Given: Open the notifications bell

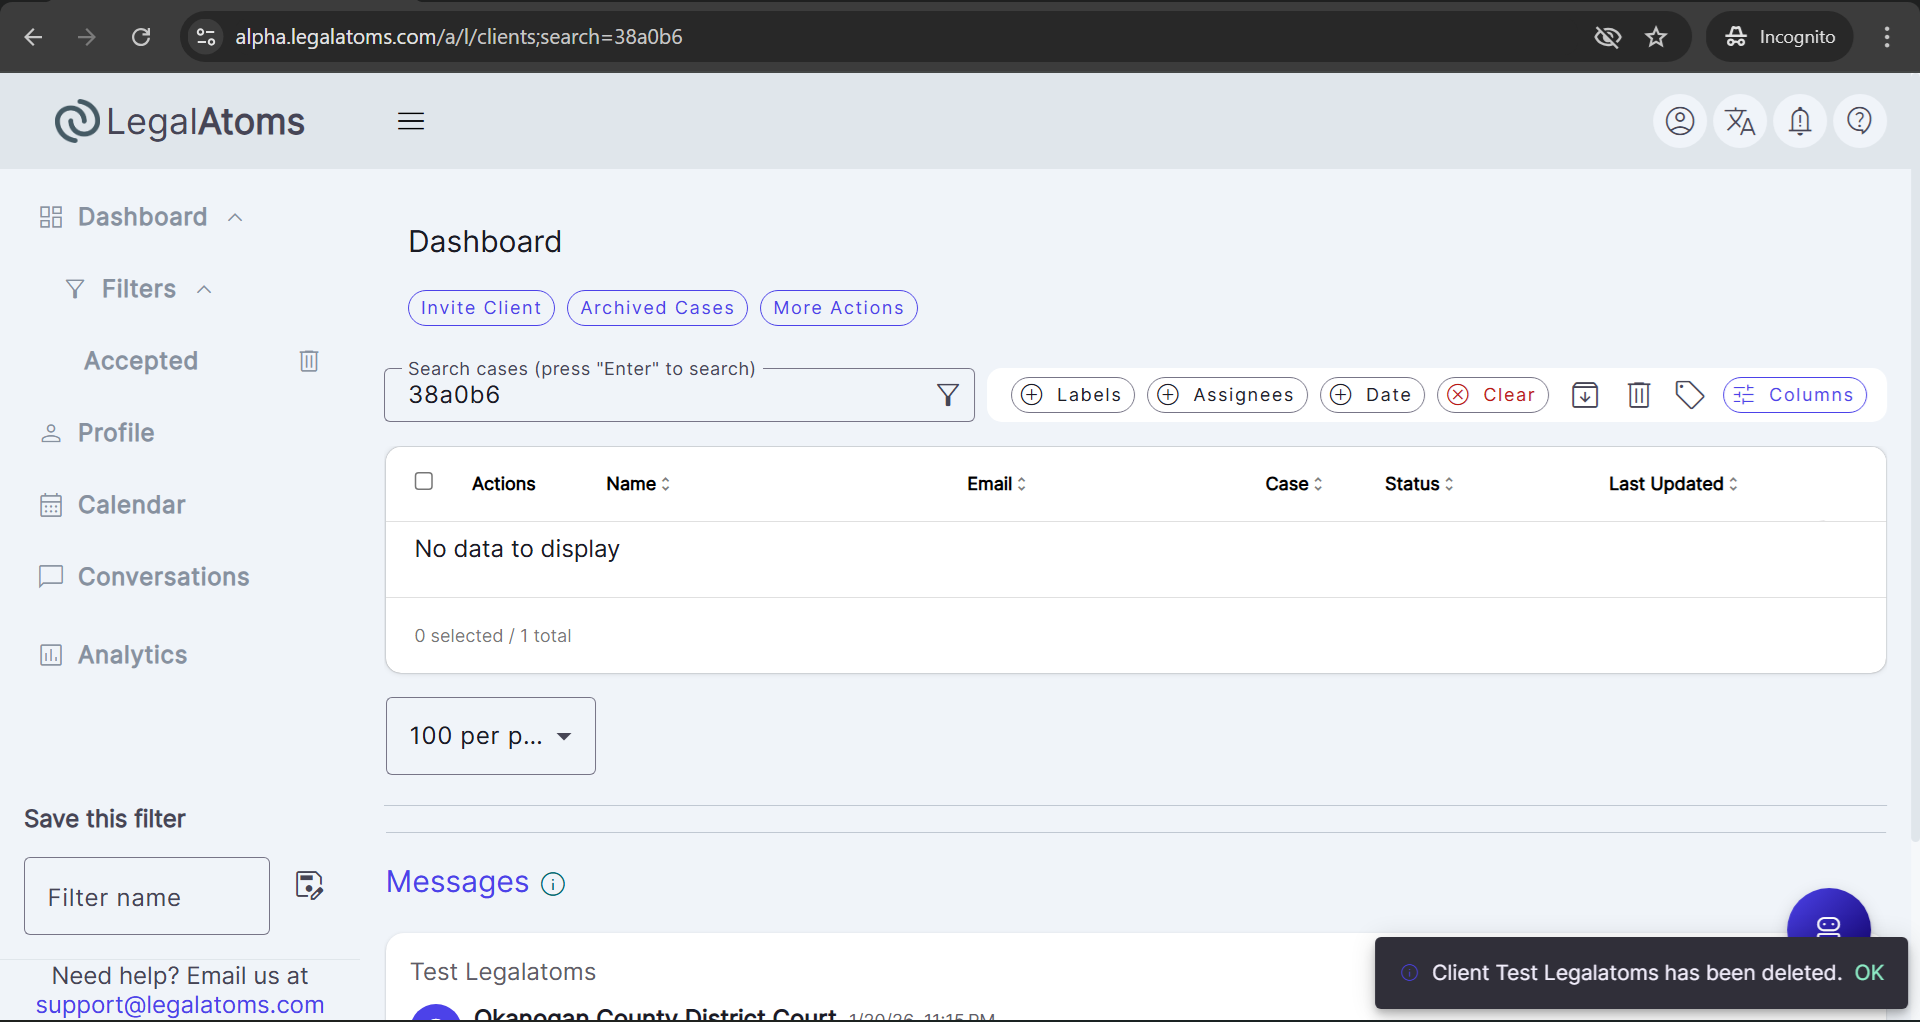Looking at the screenshot, I should coord(1800,121).
